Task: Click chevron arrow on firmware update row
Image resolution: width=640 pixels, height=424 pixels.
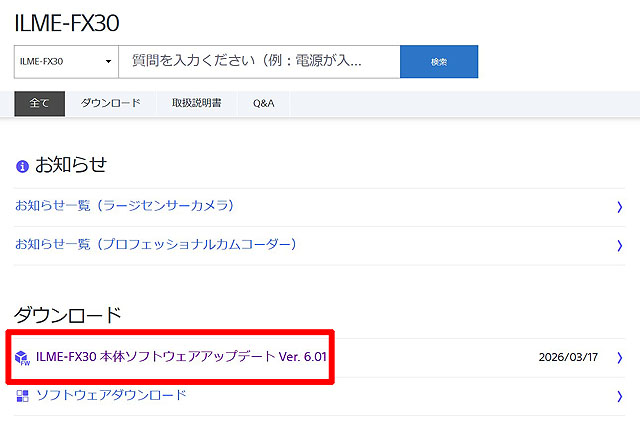Action: click(x=619, y=358)
